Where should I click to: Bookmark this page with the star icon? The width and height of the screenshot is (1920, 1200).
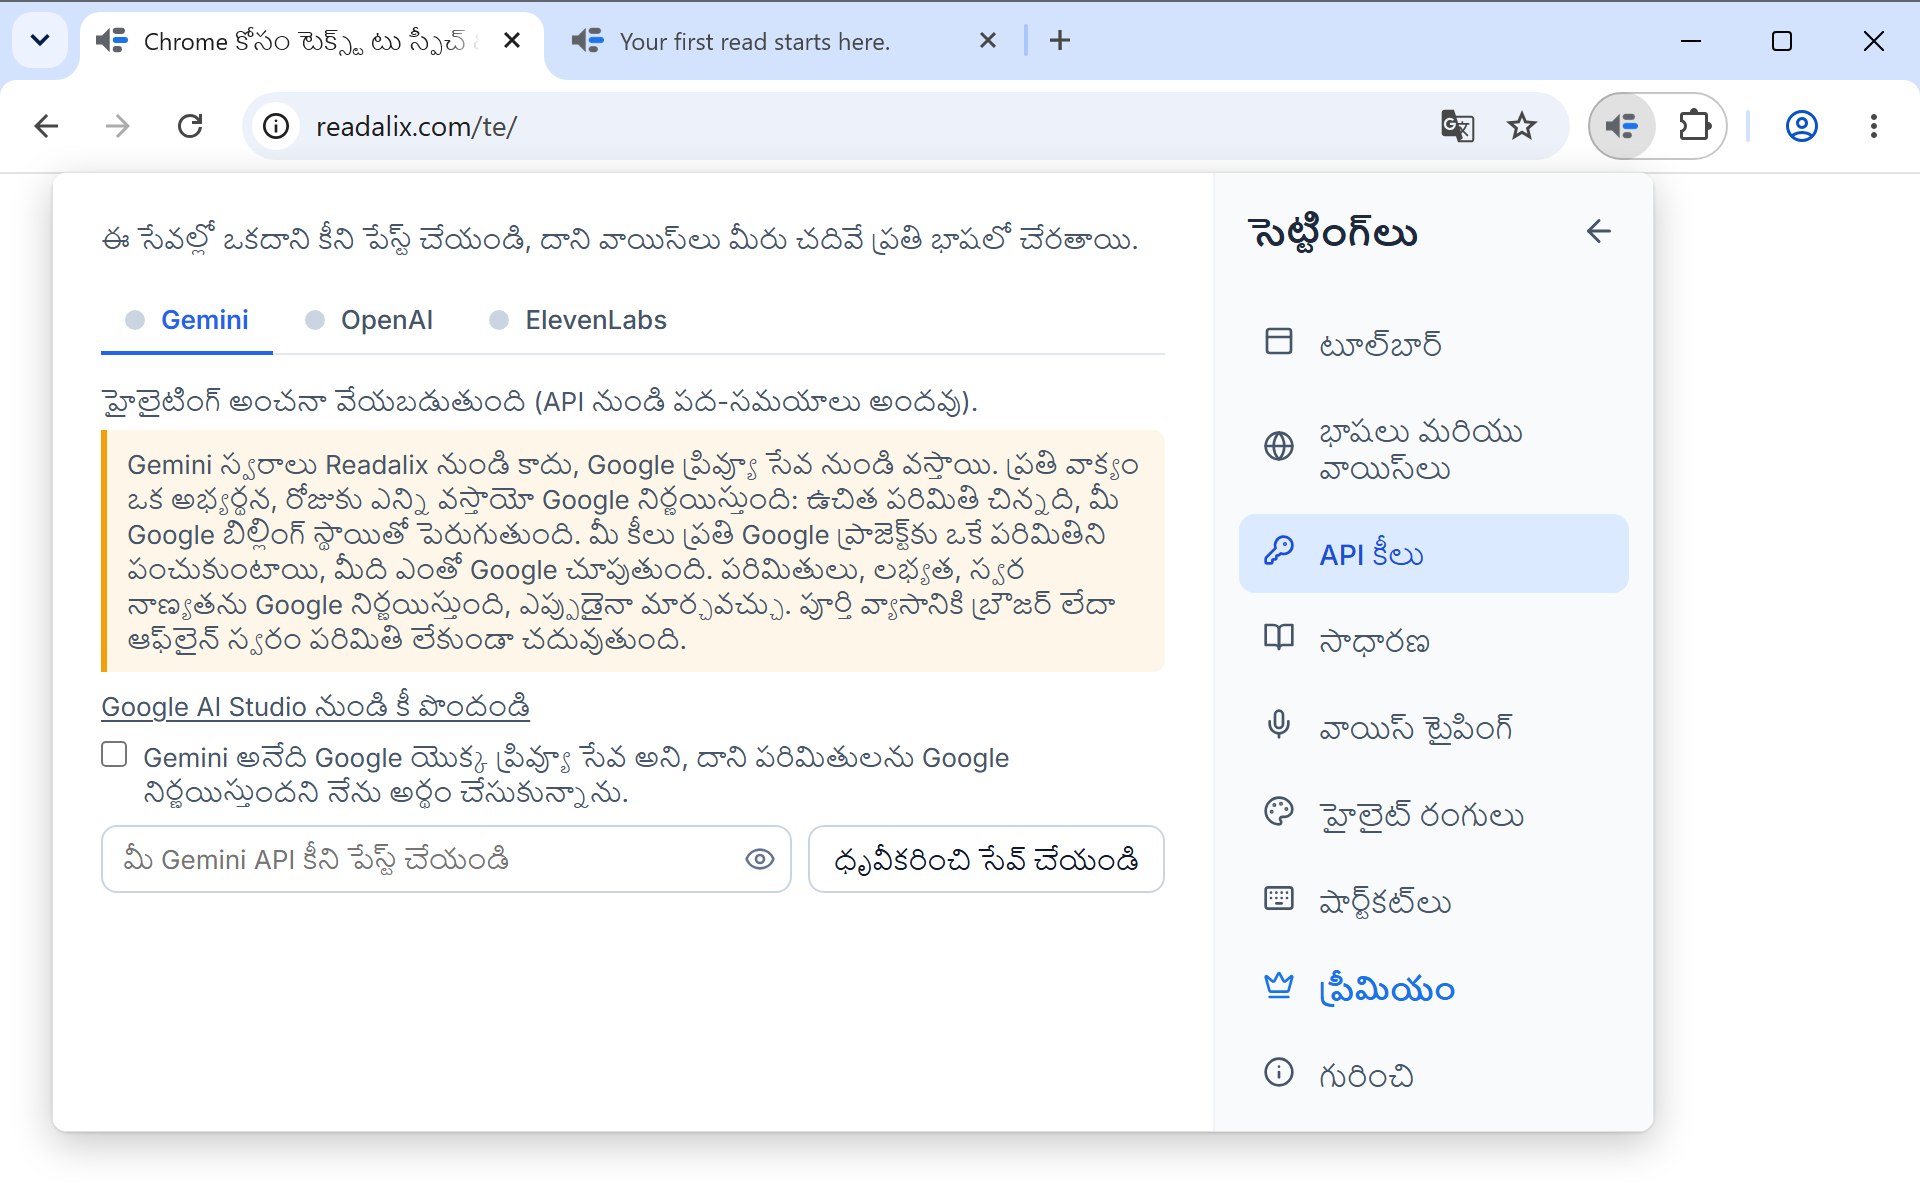(1521, 126)
